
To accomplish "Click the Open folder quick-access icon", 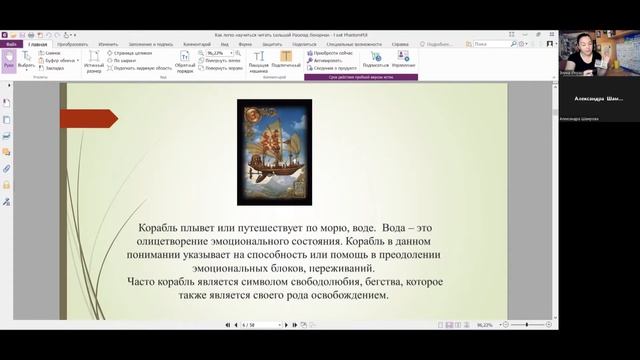I will pos(13,35).
